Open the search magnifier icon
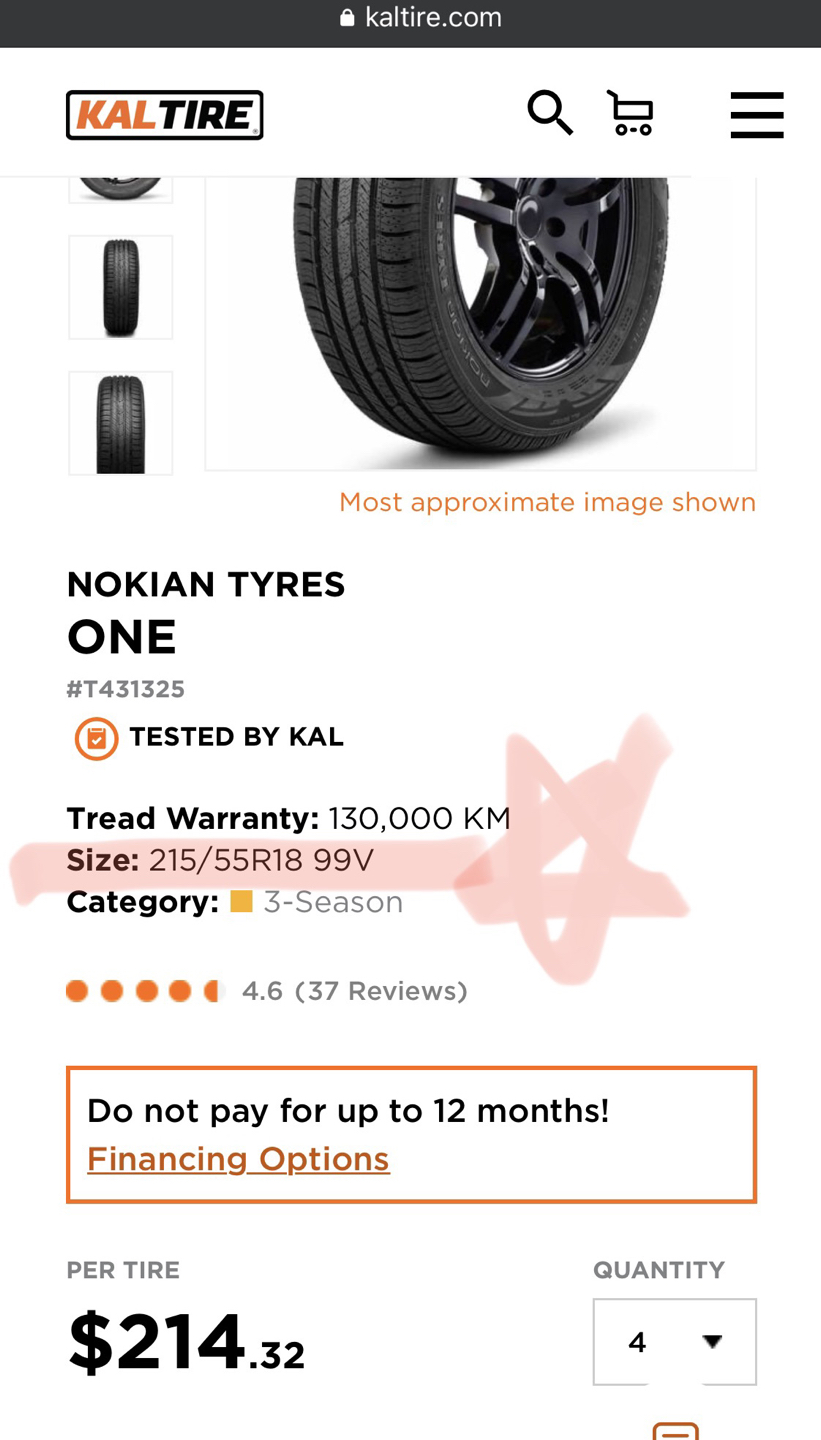 549,112
